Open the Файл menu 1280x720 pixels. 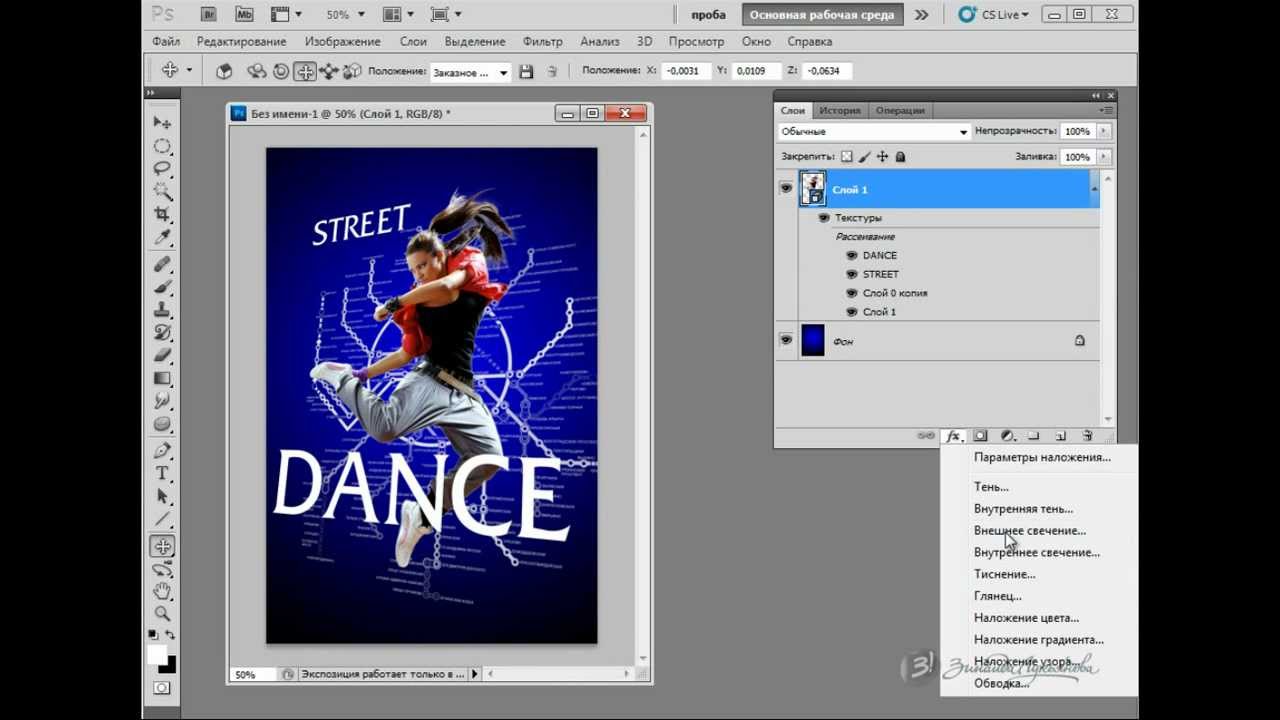[166, 41]
